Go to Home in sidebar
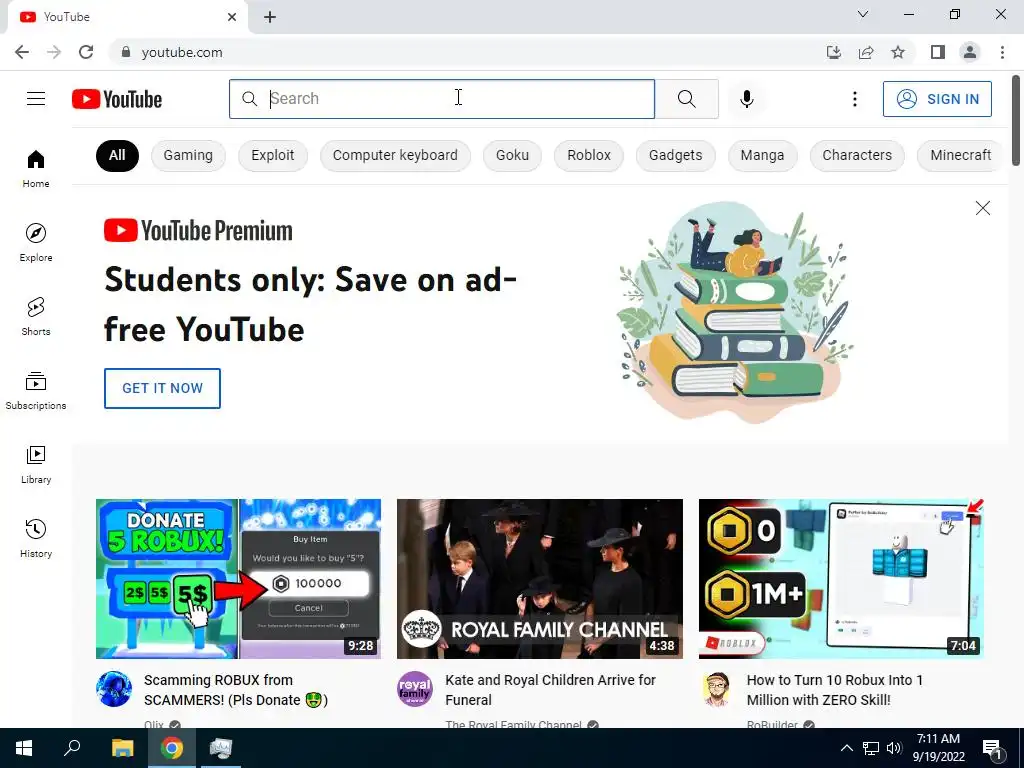Image resolution: width=1024 pixels, height=768 pixels. tap(36, 168)
